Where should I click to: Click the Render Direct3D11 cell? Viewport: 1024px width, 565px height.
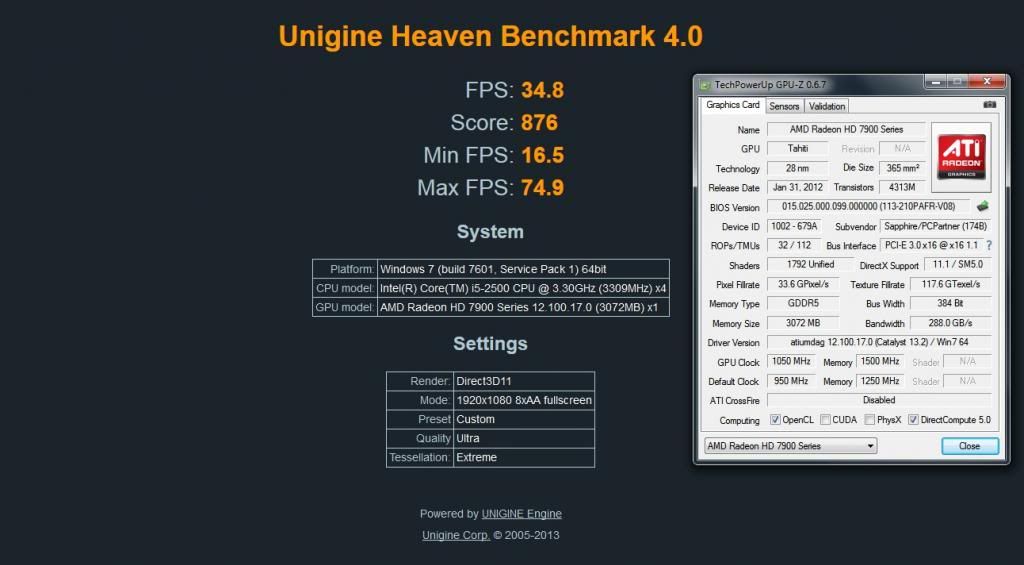coord(524,381)
